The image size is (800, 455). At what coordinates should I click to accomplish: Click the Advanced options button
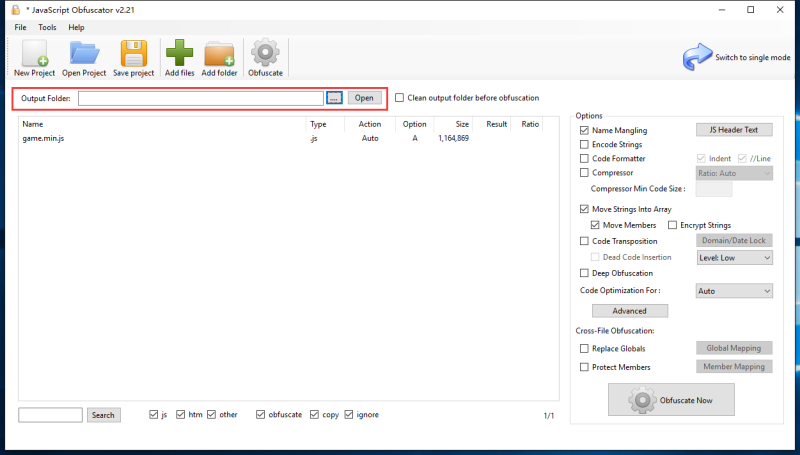(x=629, y=311)
